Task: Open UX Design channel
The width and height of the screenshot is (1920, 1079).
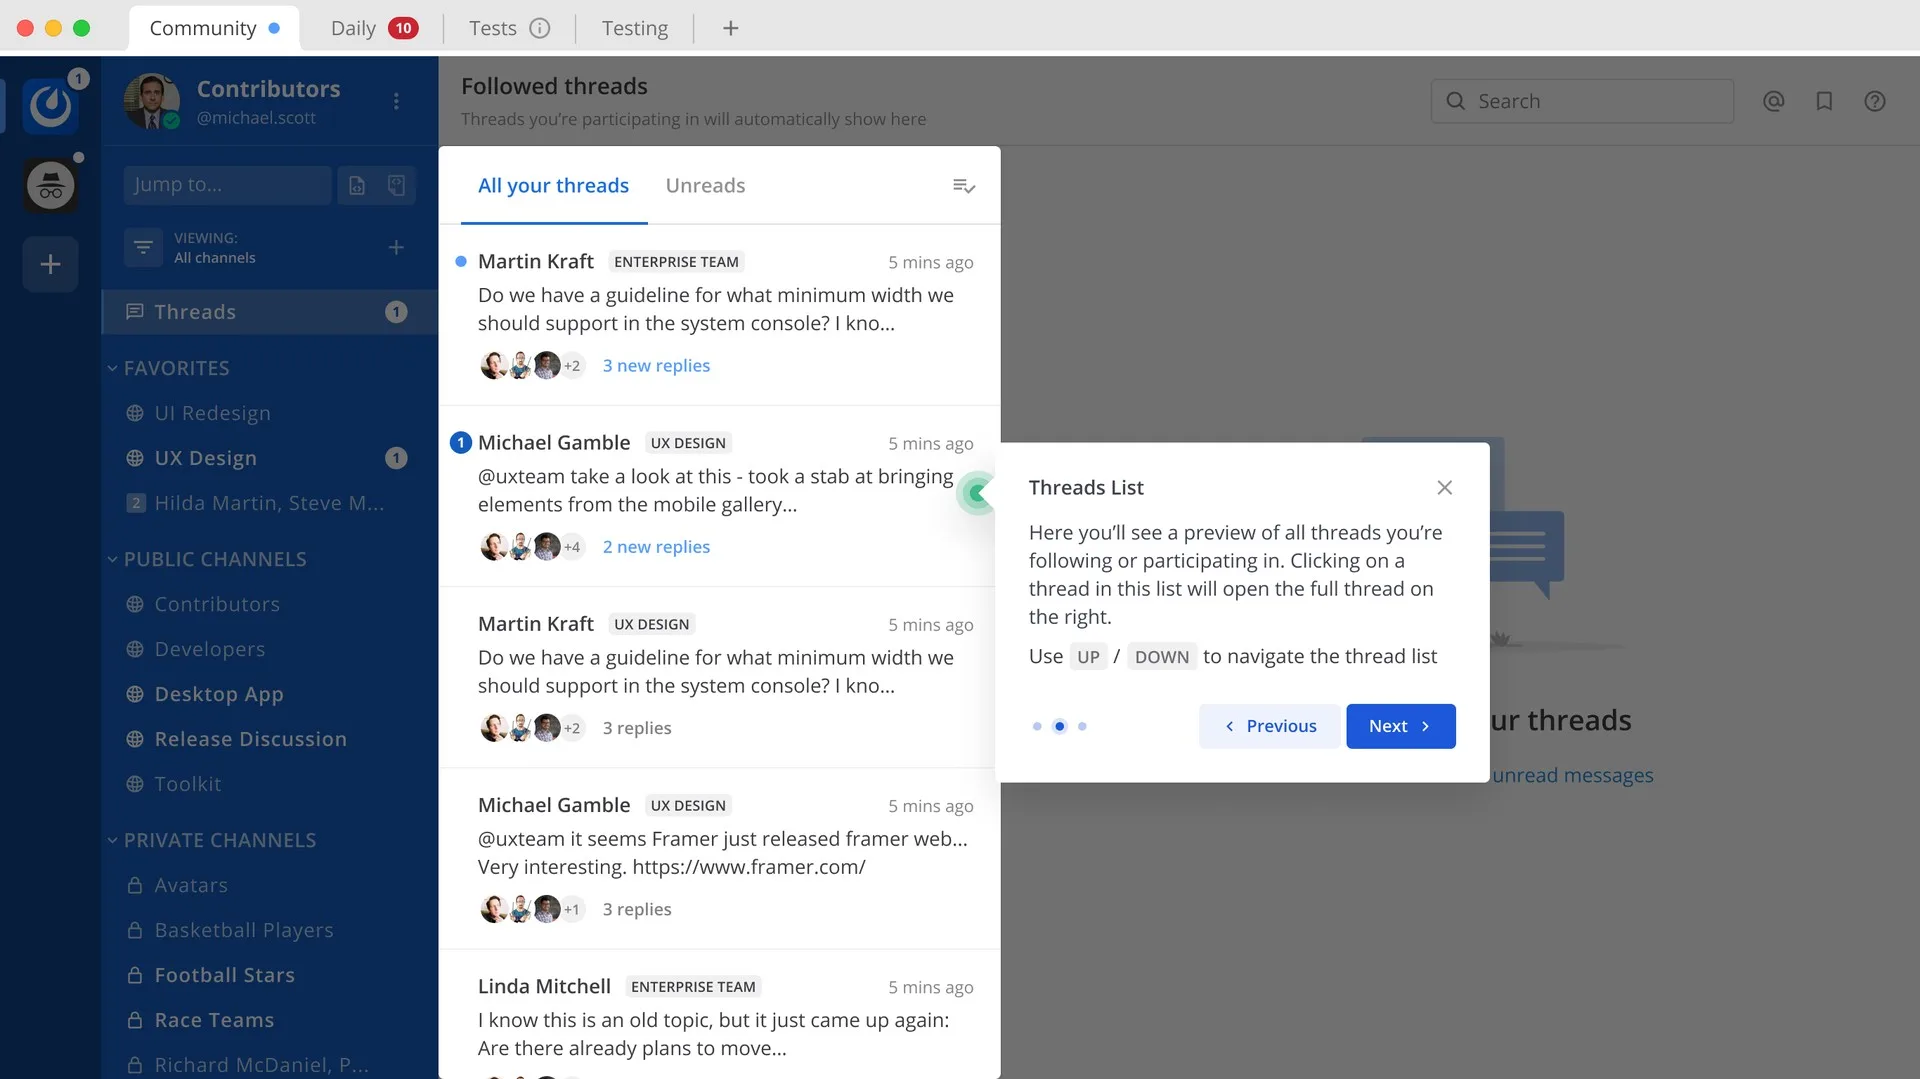Action: click(x=270, y=458)
